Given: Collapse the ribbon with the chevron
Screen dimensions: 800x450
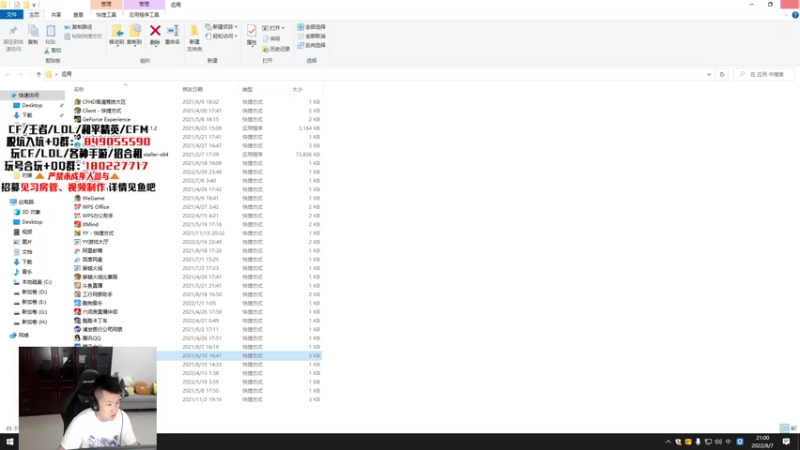Looking at the screenshot, I should [x=786, y=15].
